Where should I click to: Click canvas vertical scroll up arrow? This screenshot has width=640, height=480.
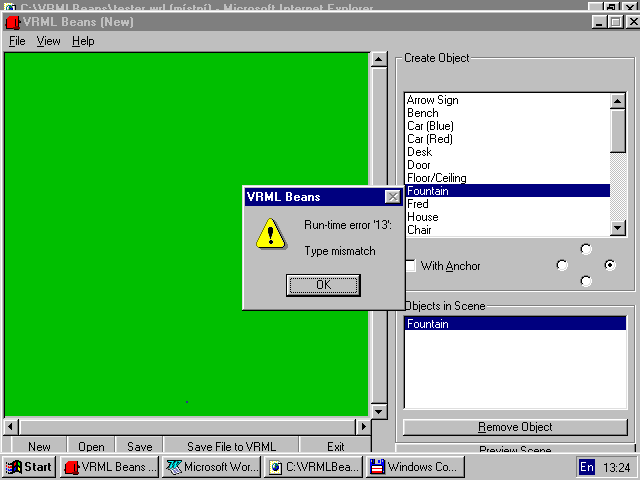[378, 60]
